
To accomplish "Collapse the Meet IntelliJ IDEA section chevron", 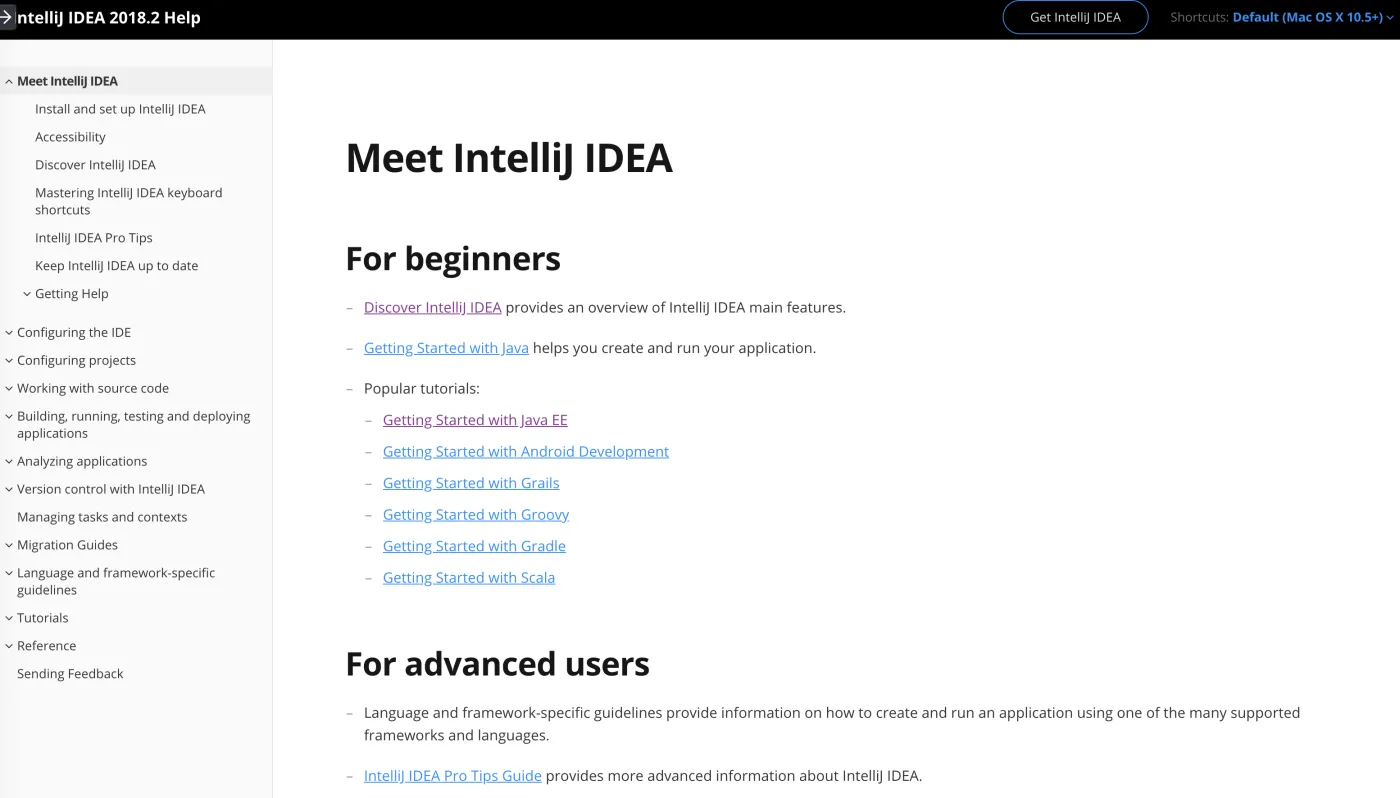I will [x=9, y=82].
